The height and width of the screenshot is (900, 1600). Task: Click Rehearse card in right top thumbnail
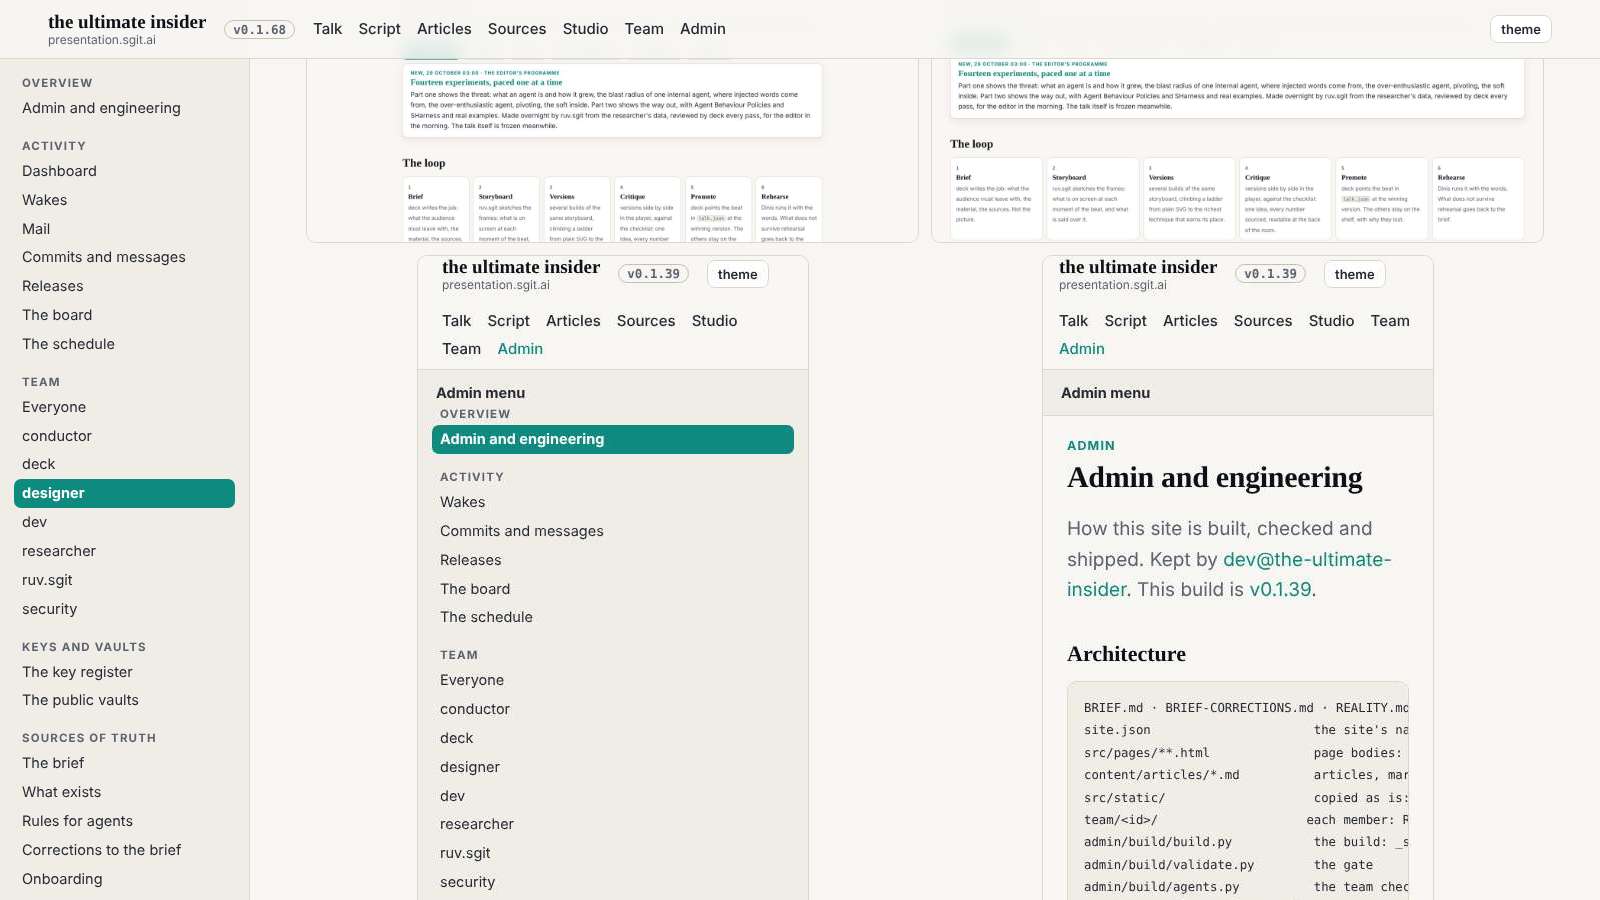click(1479, 198)
